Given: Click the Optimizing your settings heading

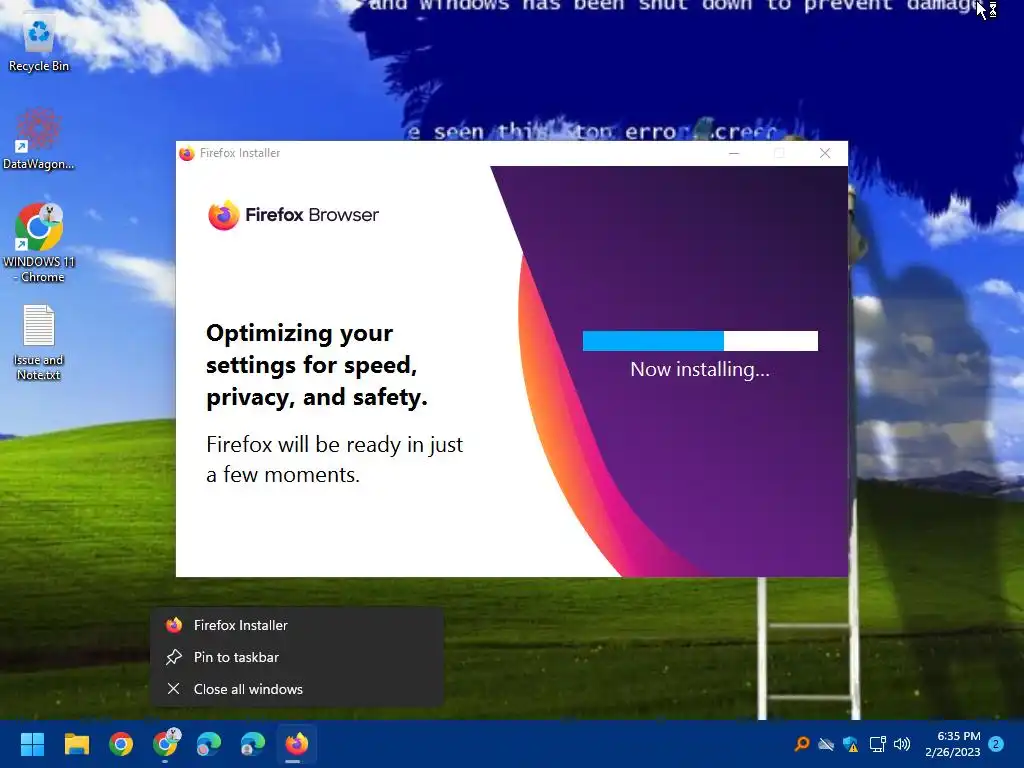Looking at the screenshot, I should coord(317,365).
